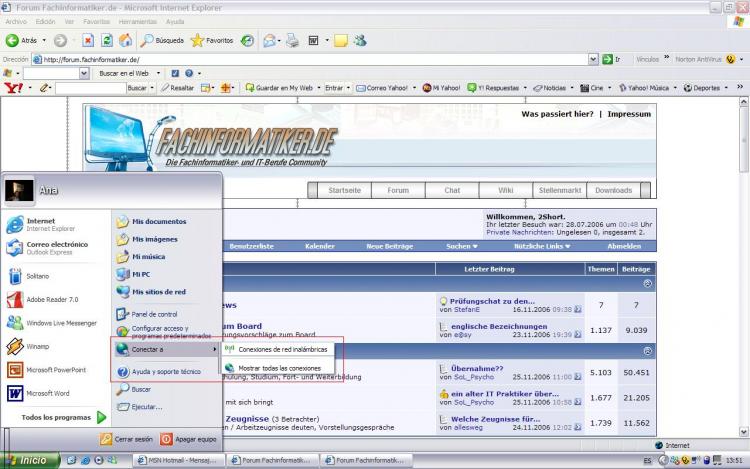Viewport: 750px width, 469px height.
Task: Click the Messenger icon in IE toolbar
Action: 360,41
